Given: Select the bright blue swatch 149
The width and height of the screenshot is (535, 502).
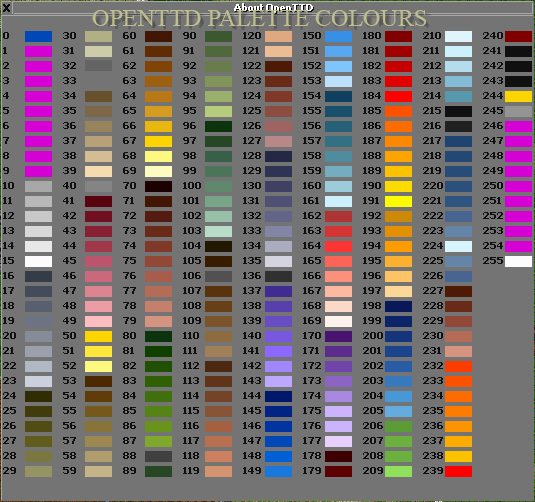Looking at the screenshot, I should (279, 472).
